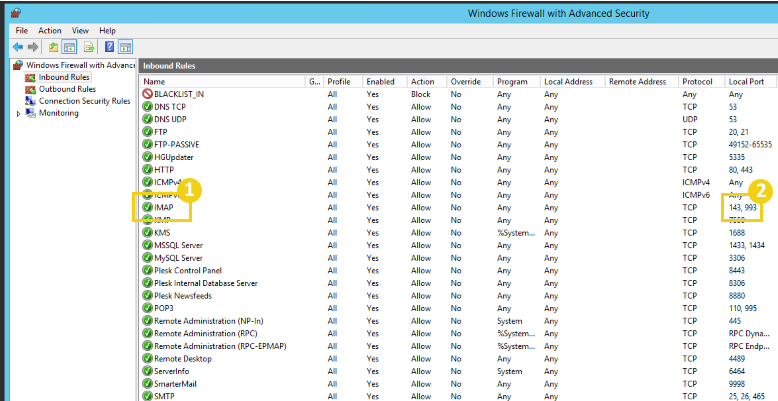Sort by the Profile column header

(343, 81)
